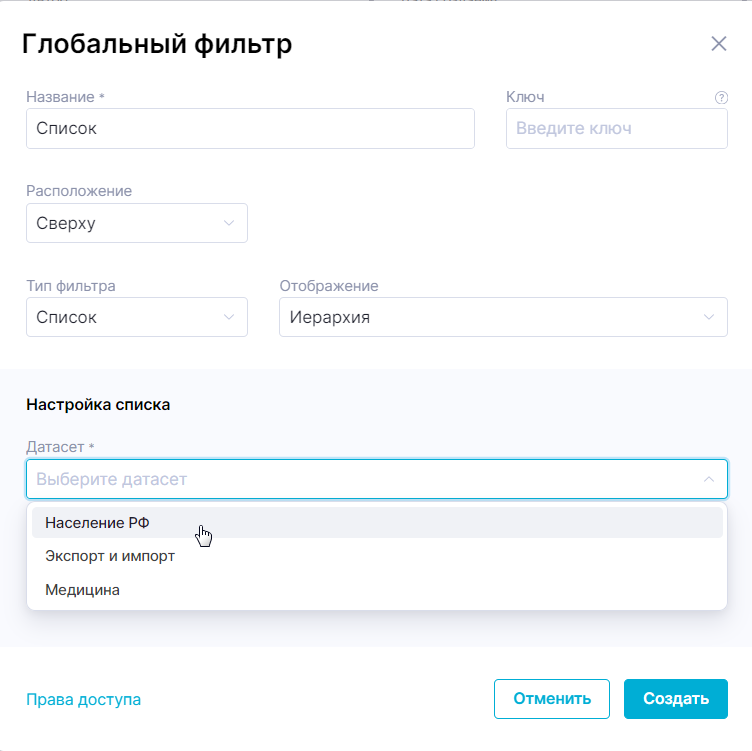
Task: Open the Расположение dropdown showing Сверху
Action: coord(137,223)
